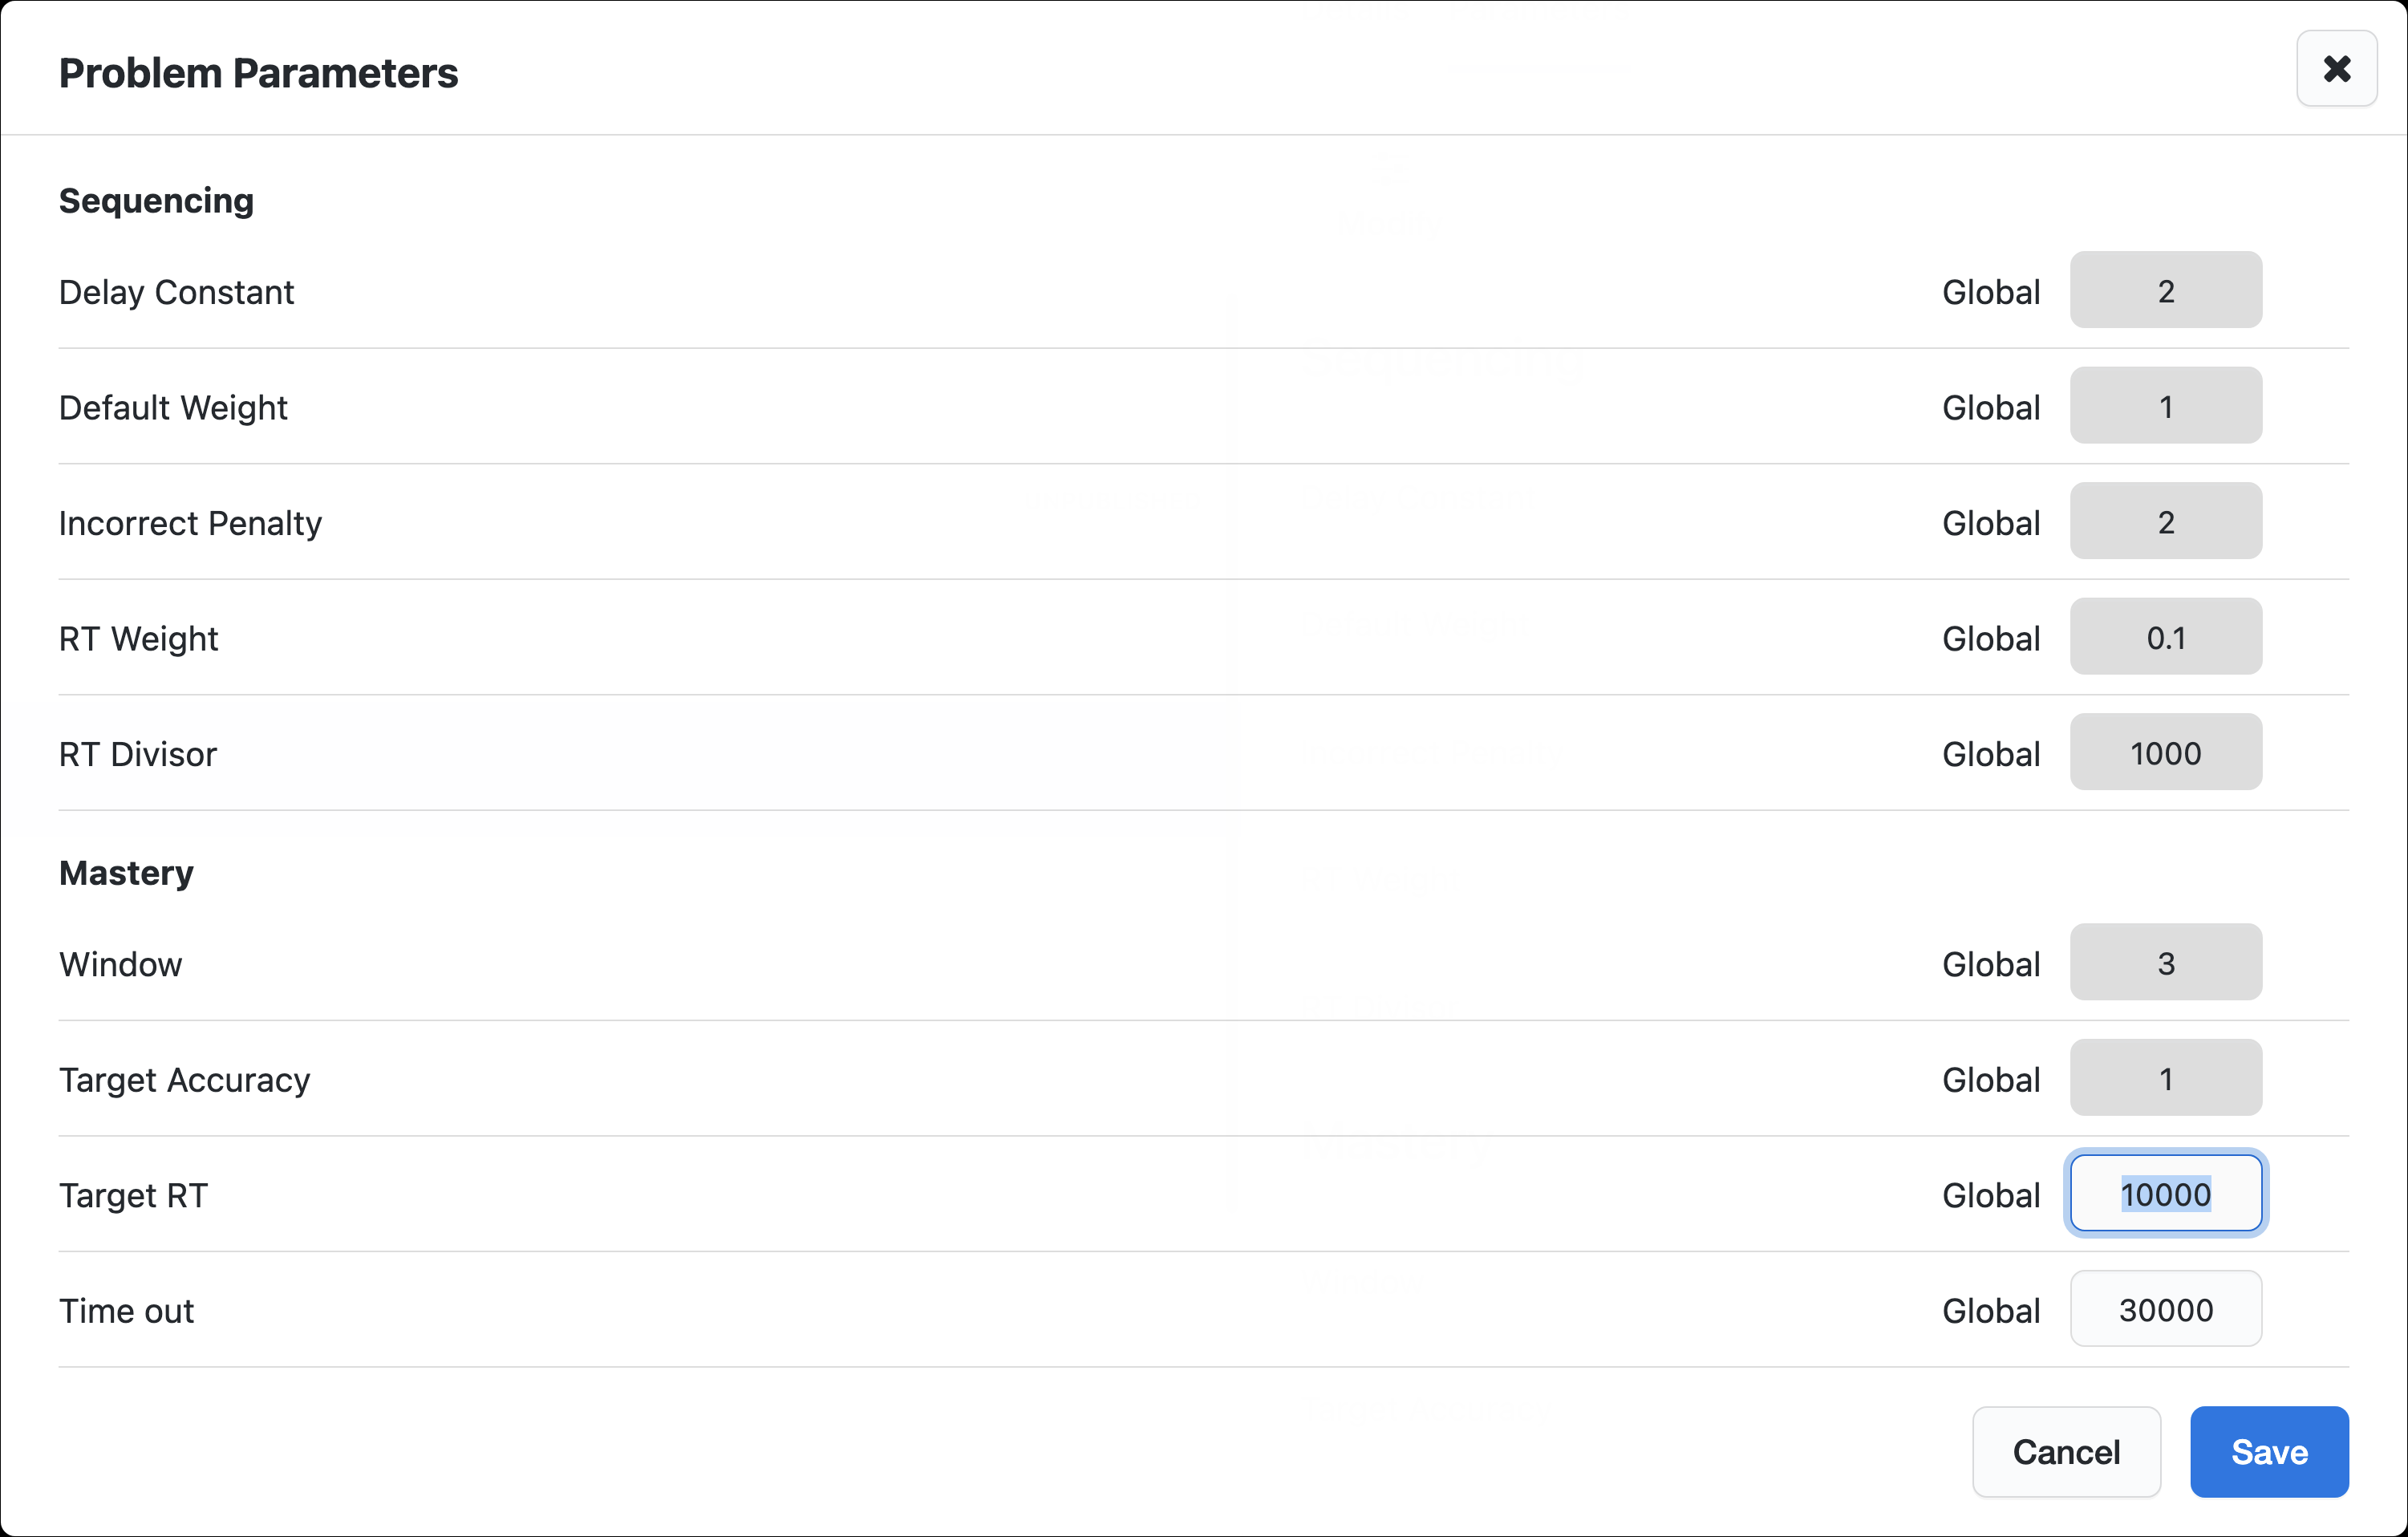Image resolution: width=2408 pixels, height=1537 pixels.
Task: Click the Global label beside Delay Constant
Action: 1990,292
